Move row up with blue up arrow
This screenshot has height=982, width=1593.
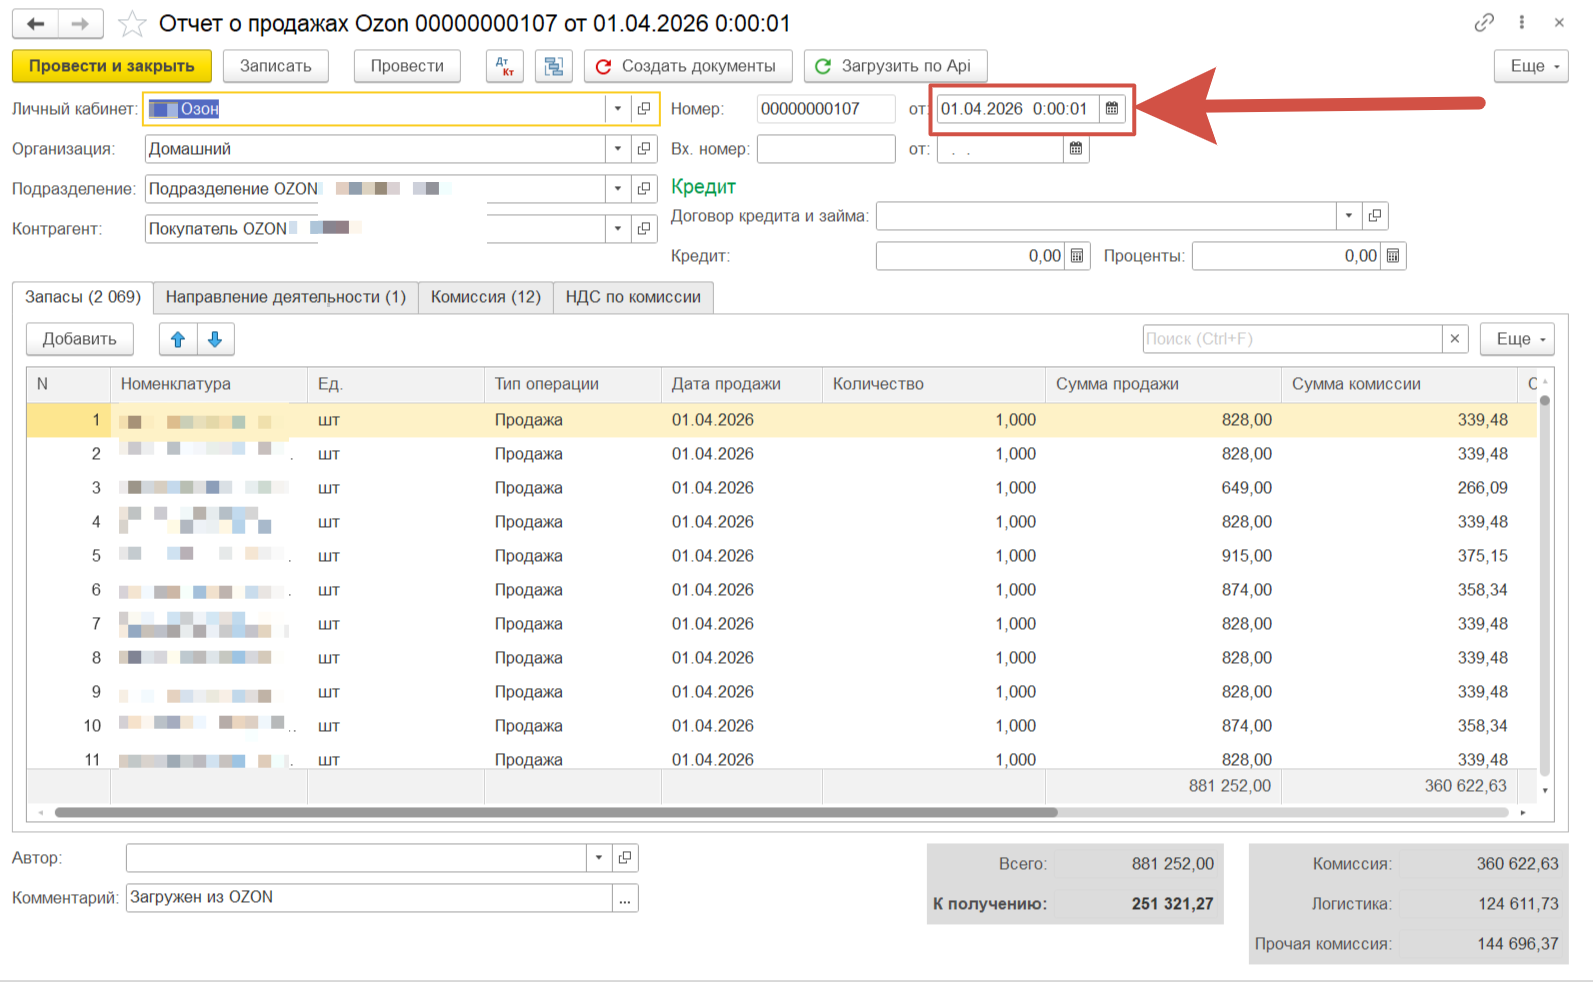pyautogui.click(x=178, y=339)
